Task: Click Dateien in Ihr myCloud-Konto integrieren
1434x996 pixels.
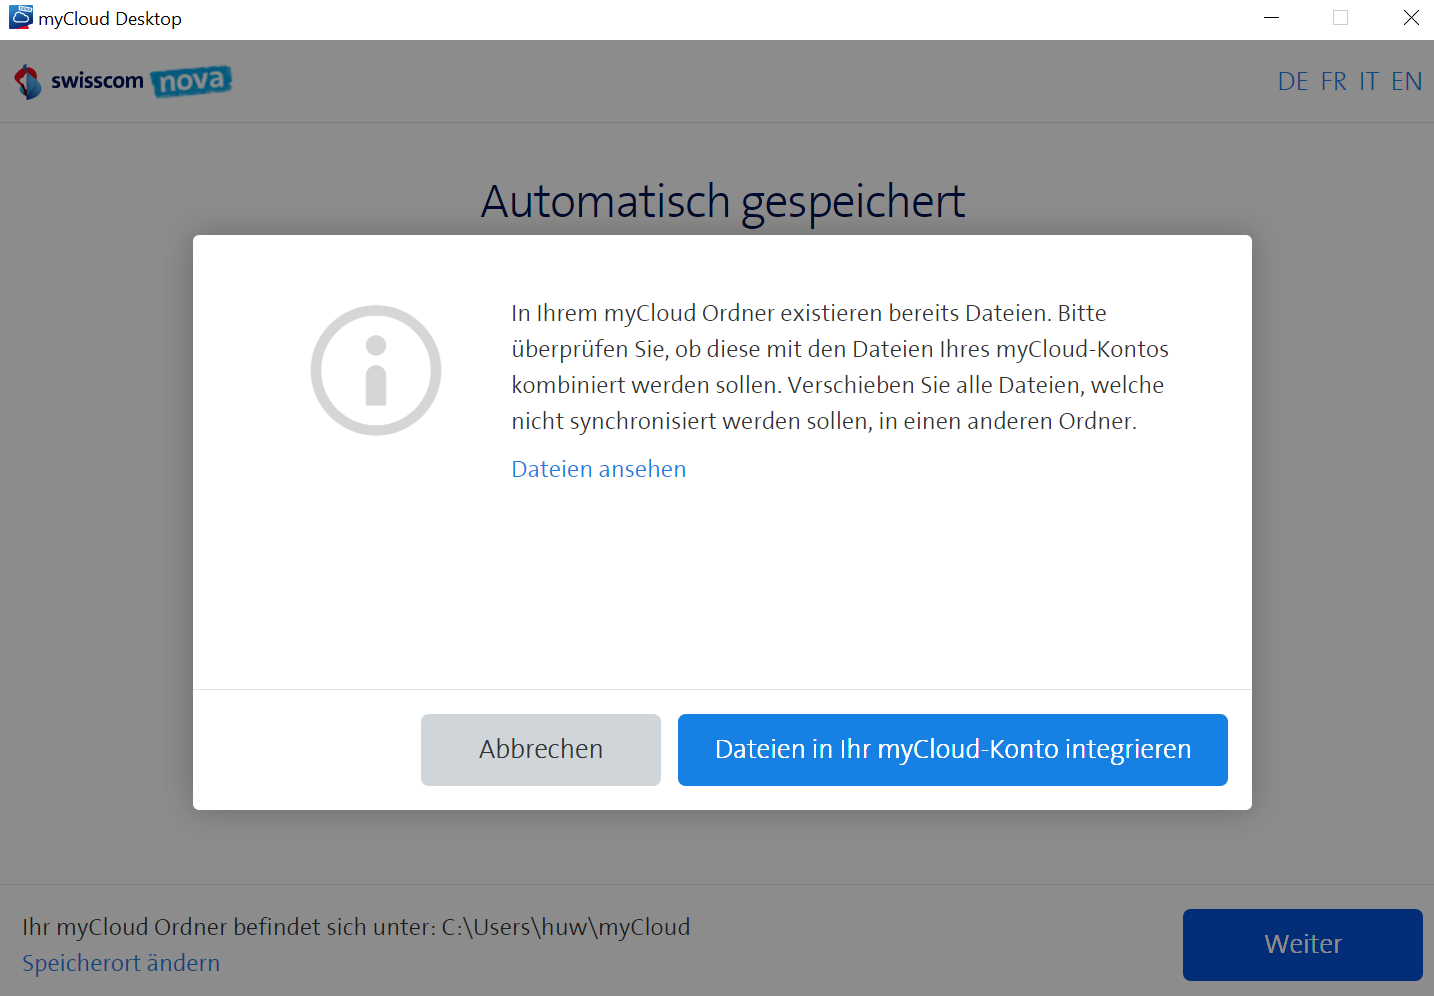Action: click(952, 749)
